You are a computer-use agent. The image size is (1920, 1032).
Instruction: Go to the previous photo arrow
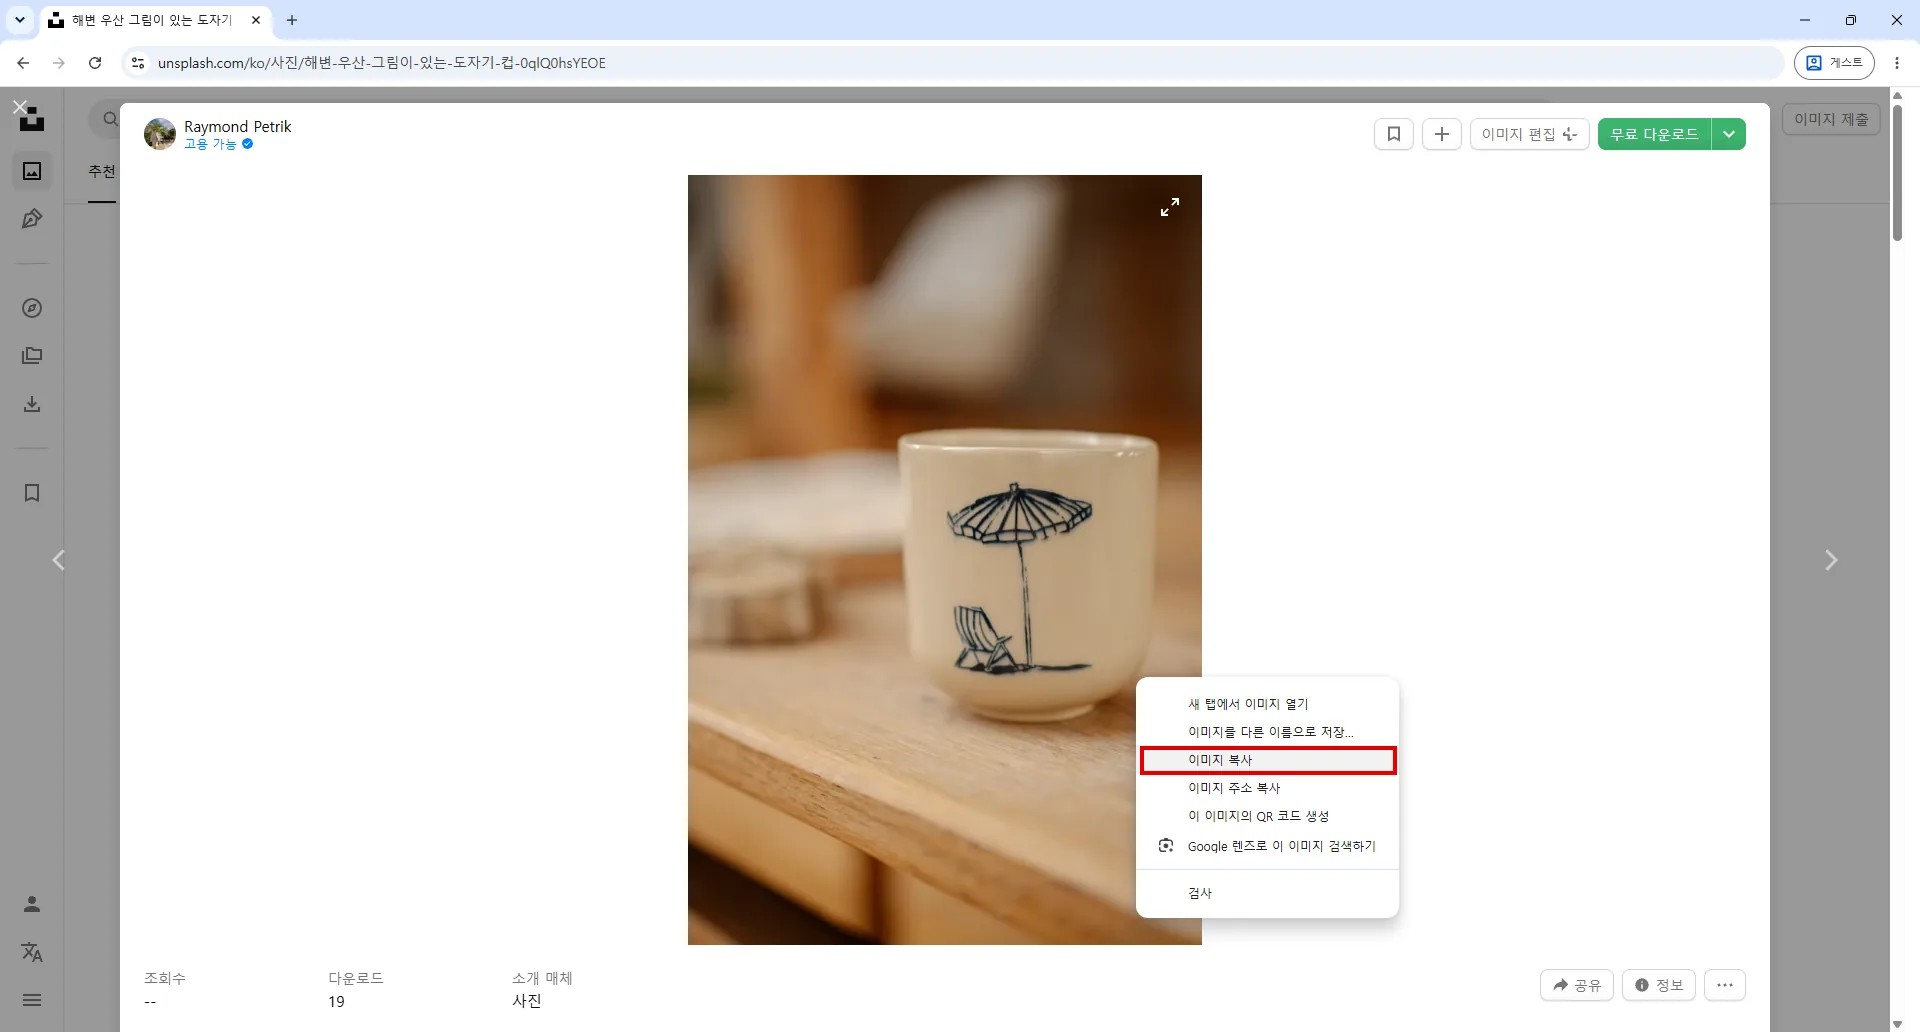click(59, 560)
